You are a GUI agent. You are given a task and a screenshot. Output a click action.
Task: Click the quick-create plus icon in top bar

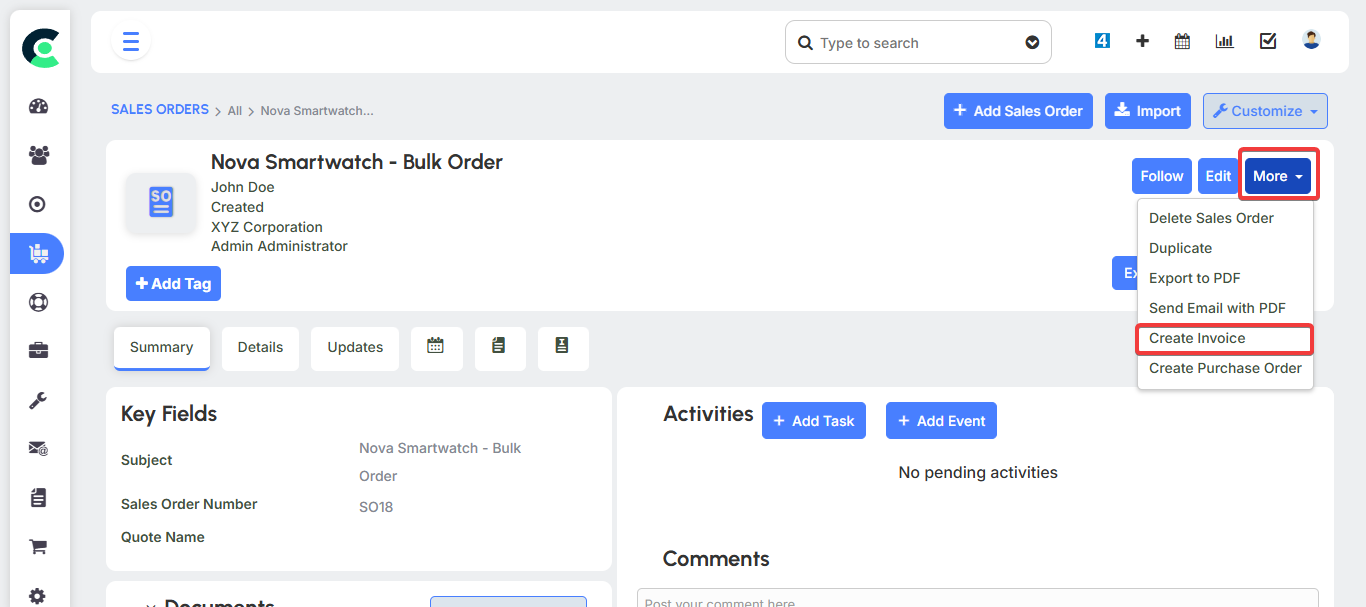(x=1142, y=41)
